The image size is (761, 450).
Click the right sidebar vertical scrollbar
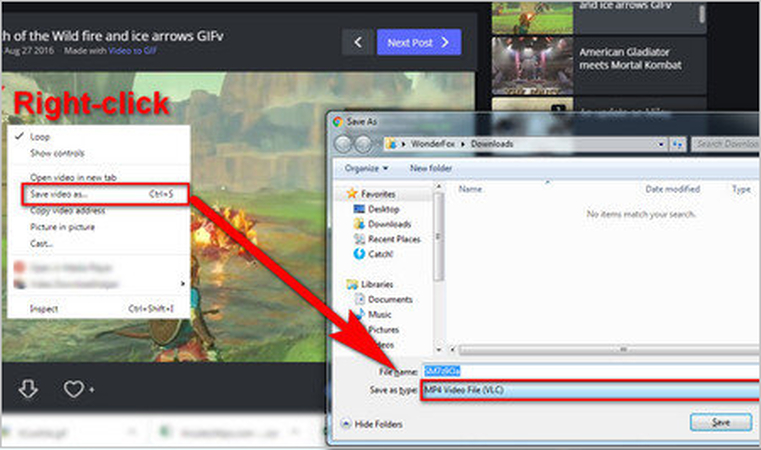(702, 14)
